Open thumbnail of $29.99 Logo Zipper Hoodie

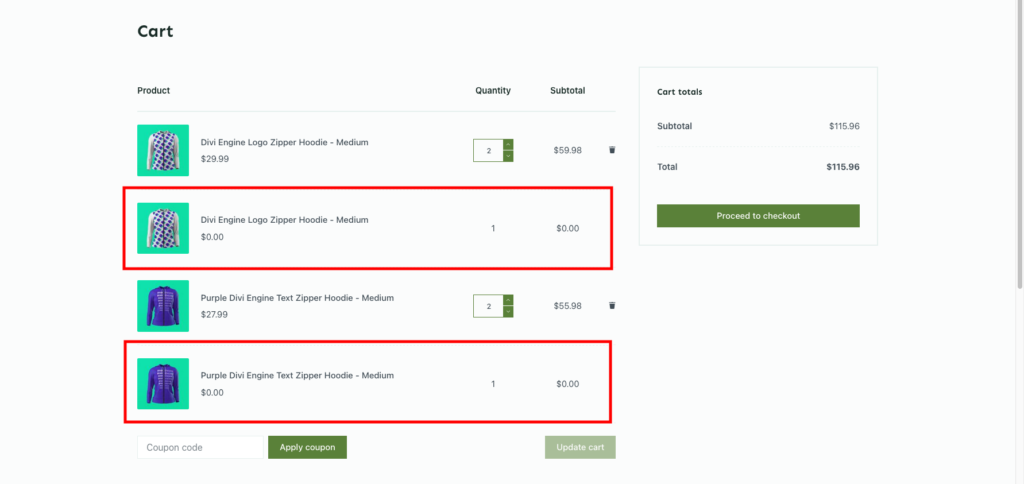(163, 150)
